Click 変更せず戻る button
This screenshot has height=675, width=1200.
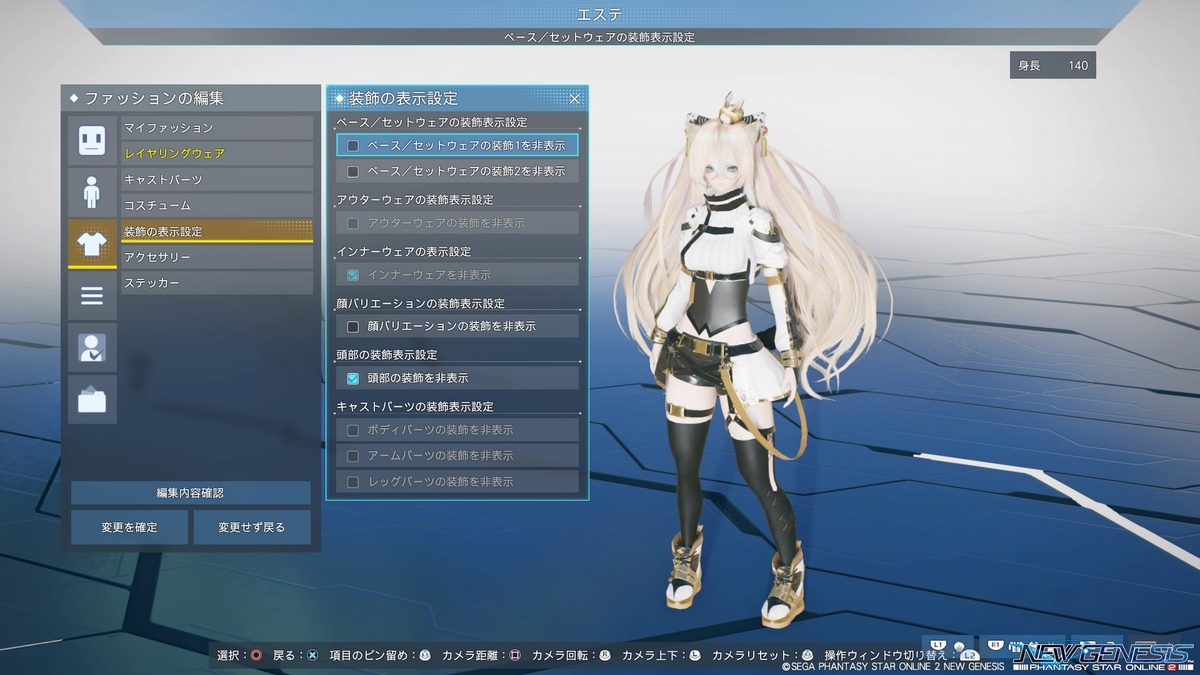(x=252, y=527)
